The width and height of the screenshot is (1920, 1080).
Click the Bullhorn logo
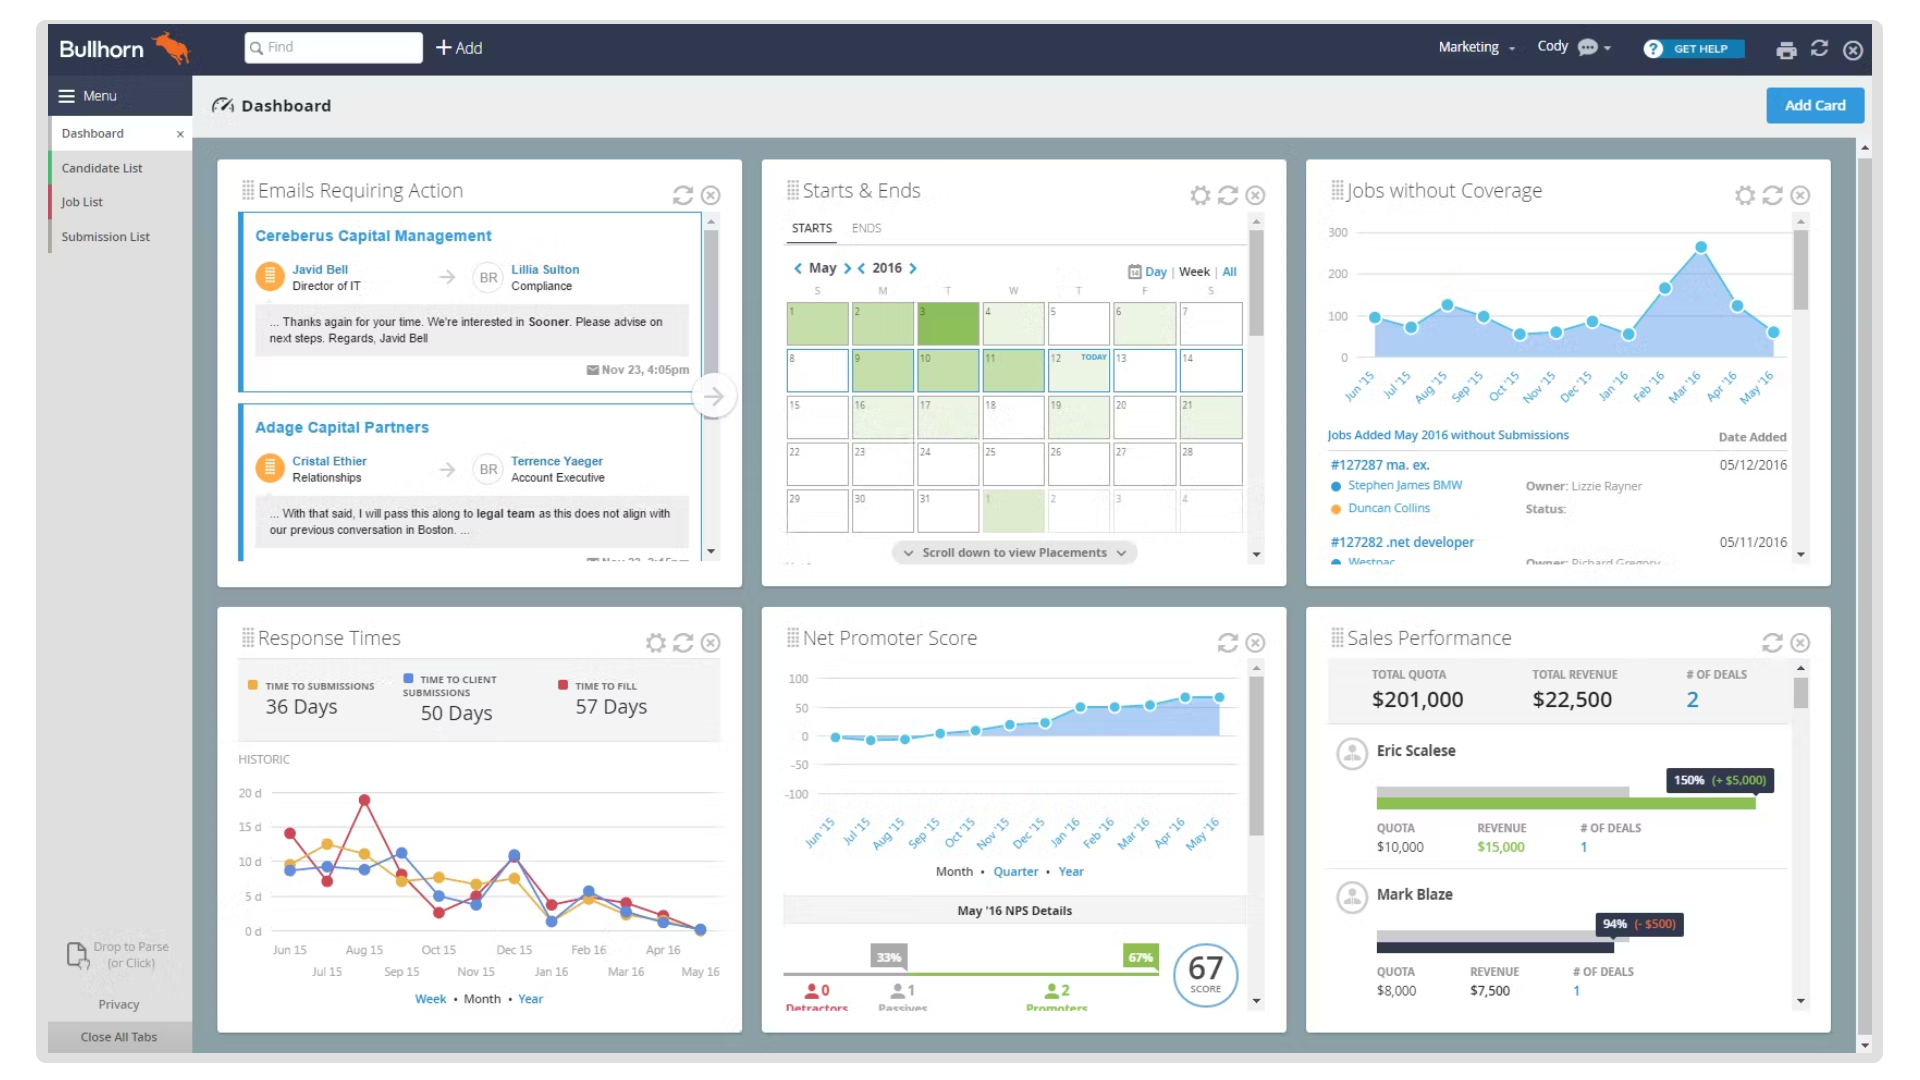[x=120, y=47]
